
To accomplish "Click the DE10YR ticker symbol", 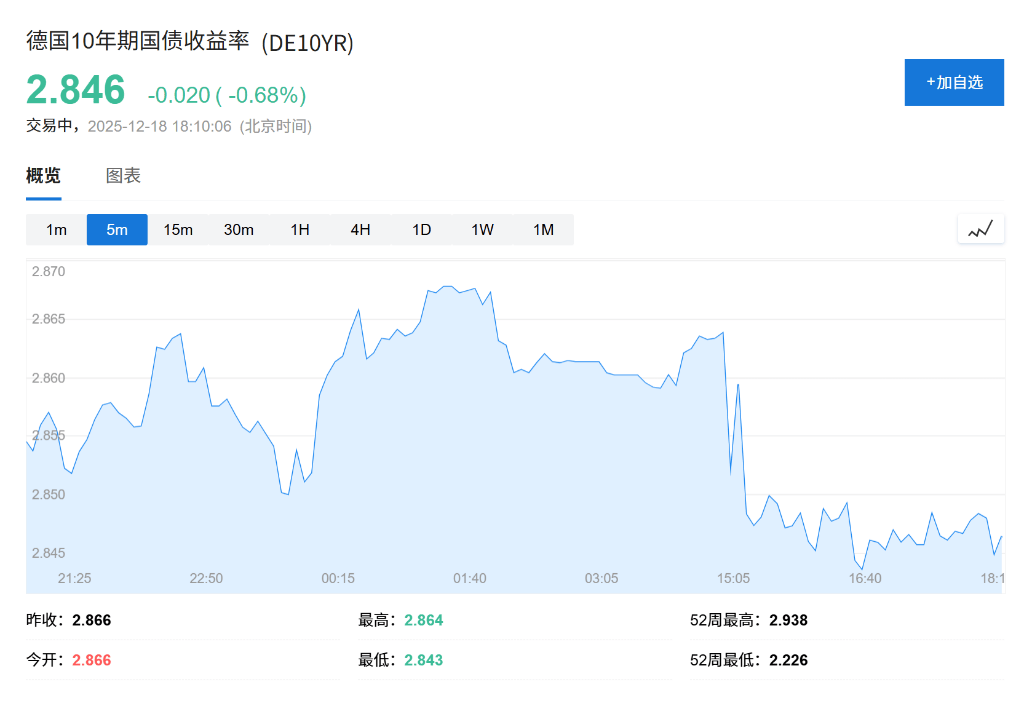I will 308,43.
